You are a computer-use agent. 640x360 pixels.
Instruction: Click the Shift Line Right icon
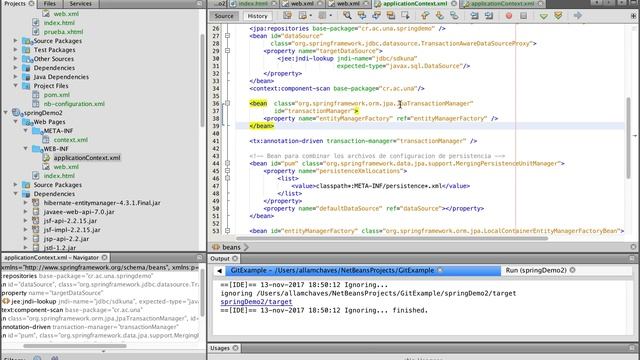tap(489, 16)
